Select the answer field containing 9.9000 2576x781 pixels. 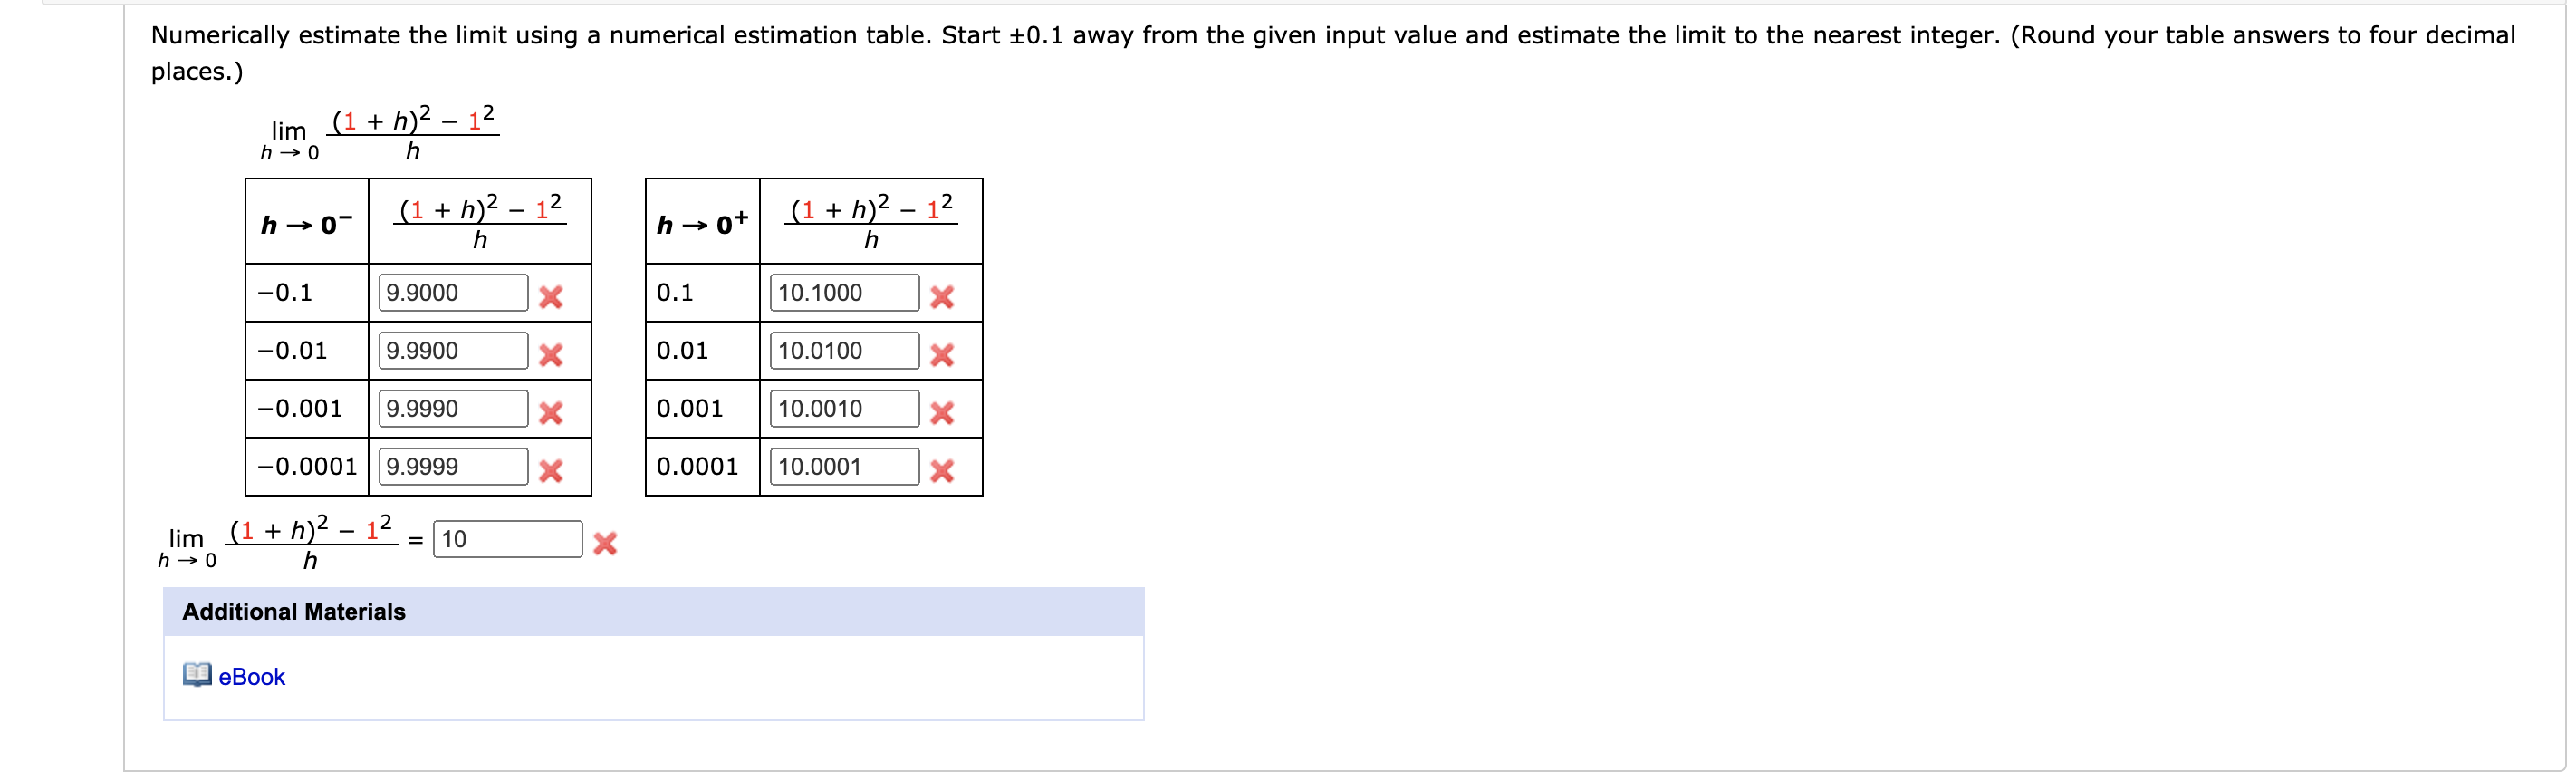455,293
